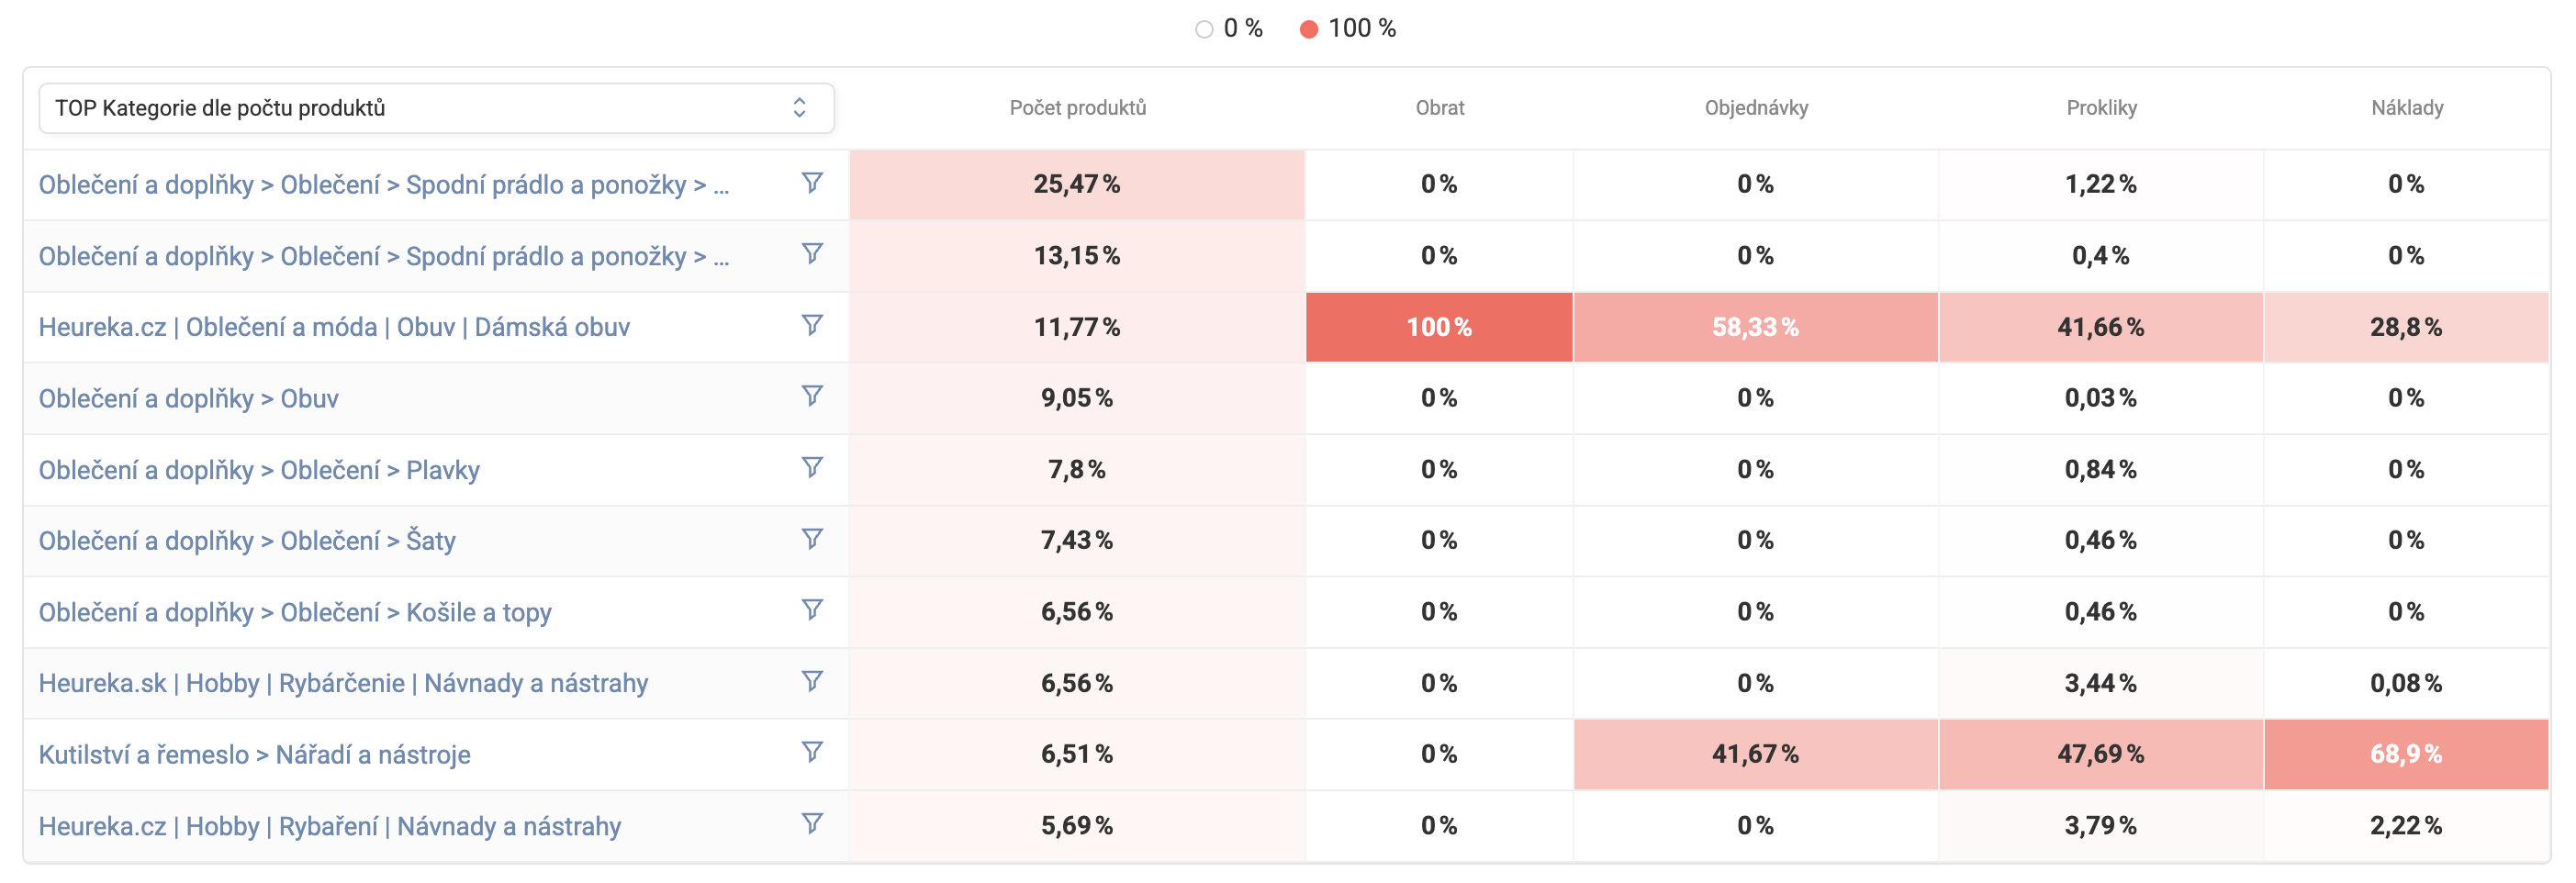The image size is (2576, 883).
Task: Filter by Nářadí a nástroje row
Action: point(812,752)
